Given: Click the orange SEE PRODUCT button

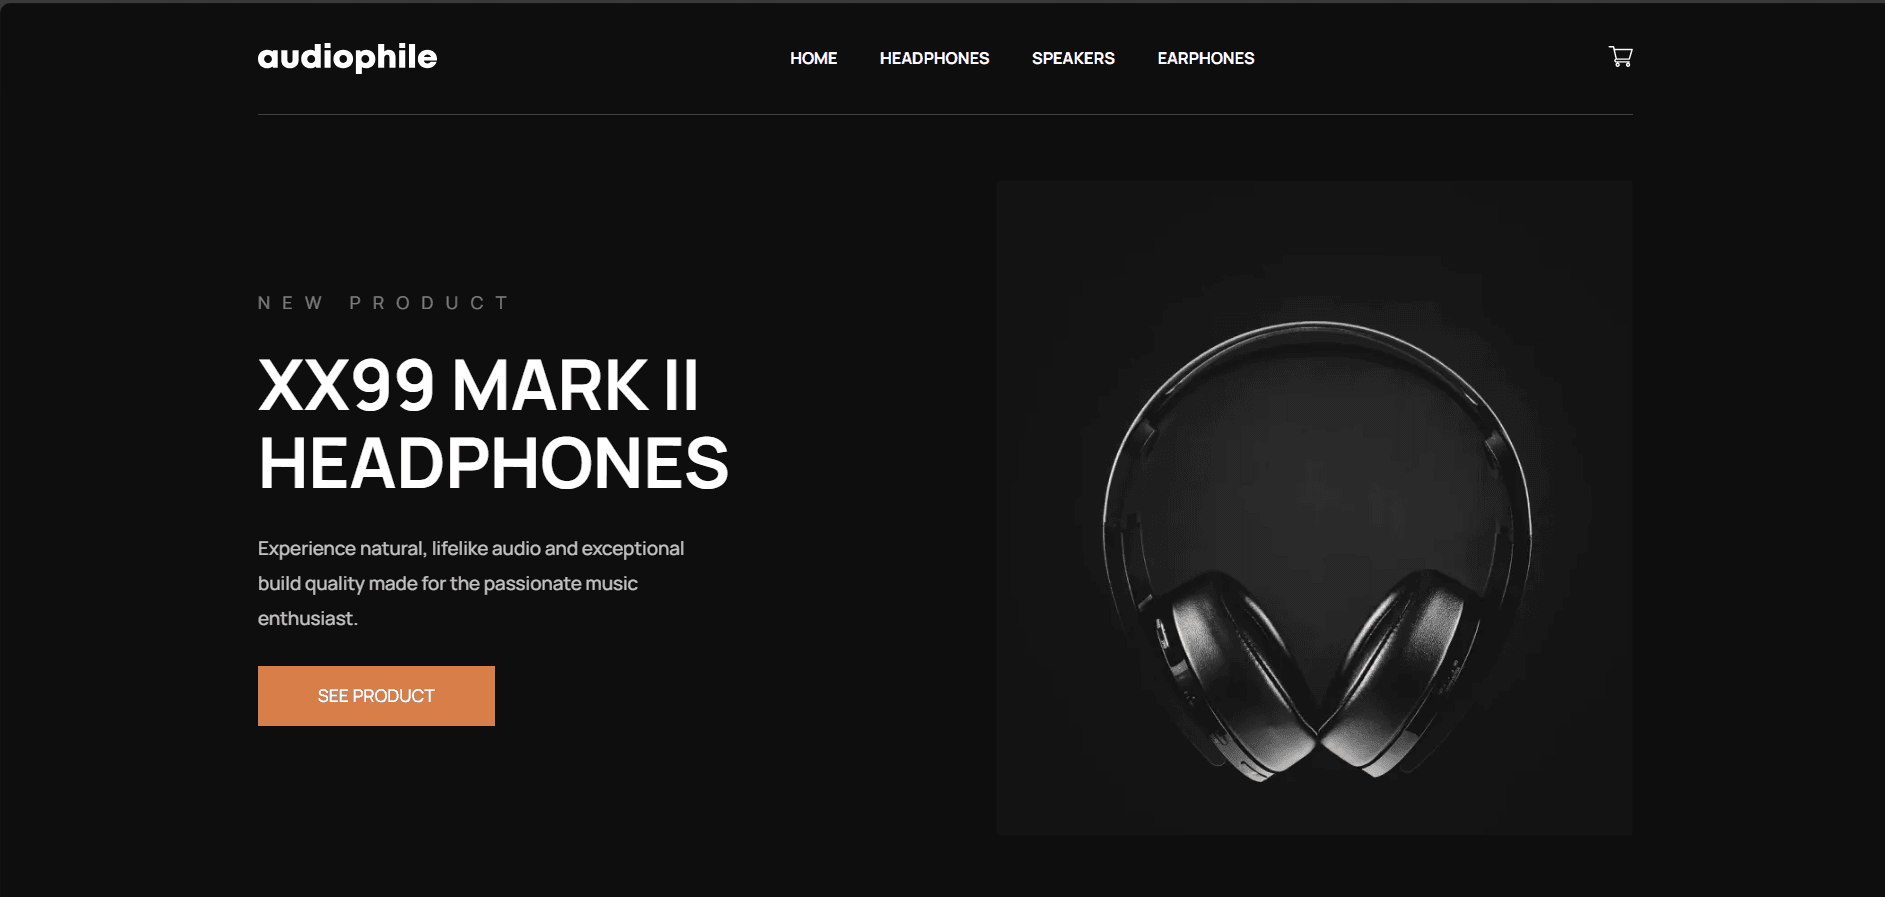Looking at the screenshot, I should pyautogui.click(x=376, y=696).
